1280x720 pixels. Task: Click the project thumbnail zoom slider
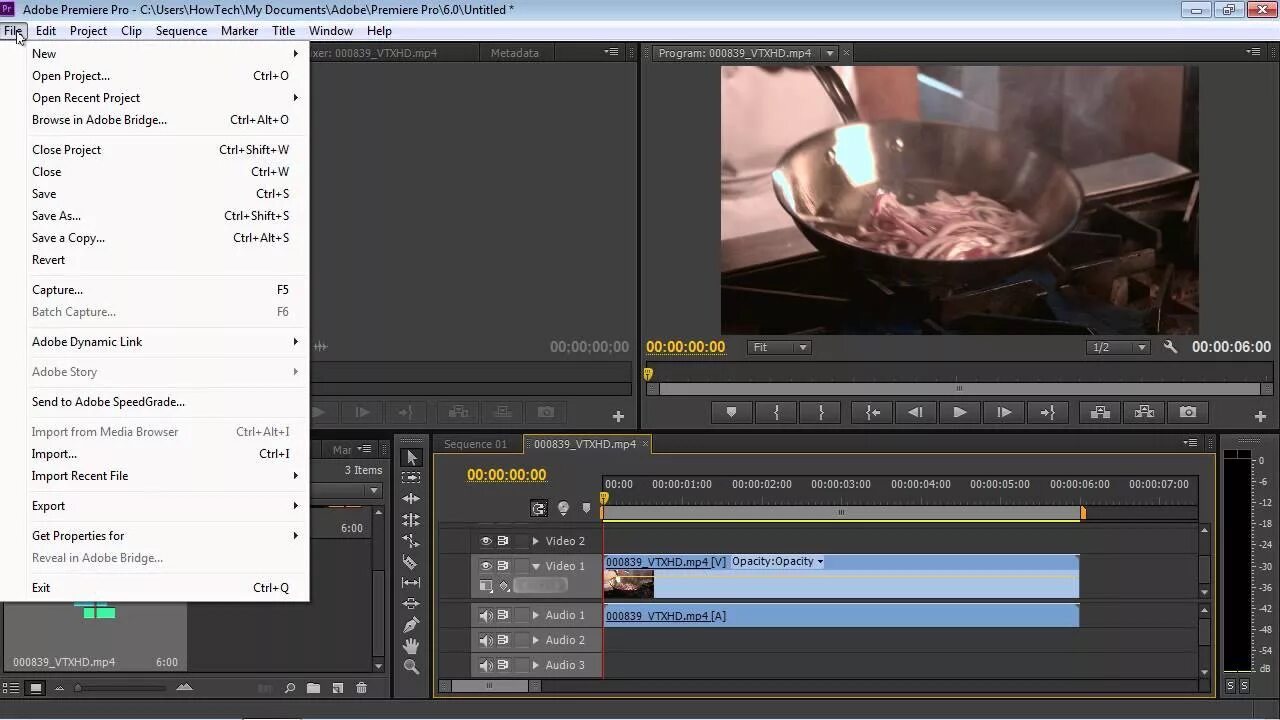click(78, 688)
